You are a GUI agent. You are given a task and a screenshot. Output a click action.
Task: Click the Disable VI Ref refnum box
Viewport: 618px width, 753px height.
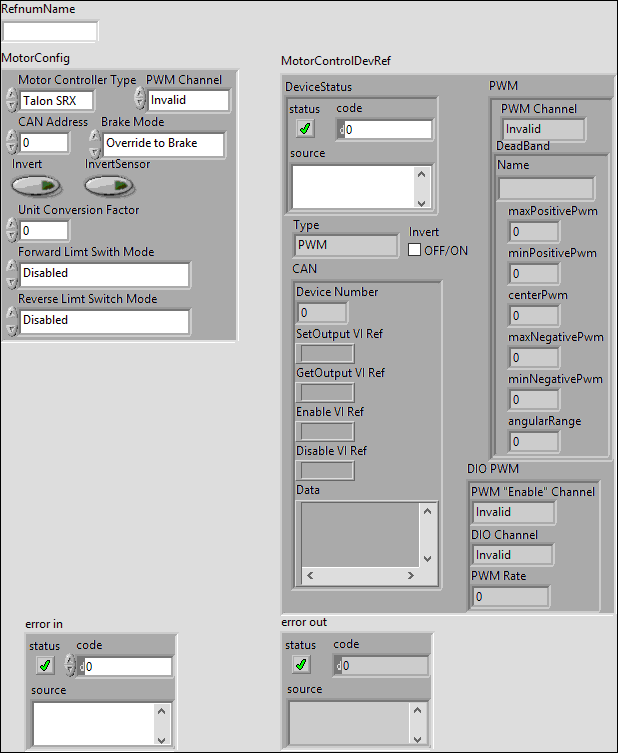[x=326, y=471]
